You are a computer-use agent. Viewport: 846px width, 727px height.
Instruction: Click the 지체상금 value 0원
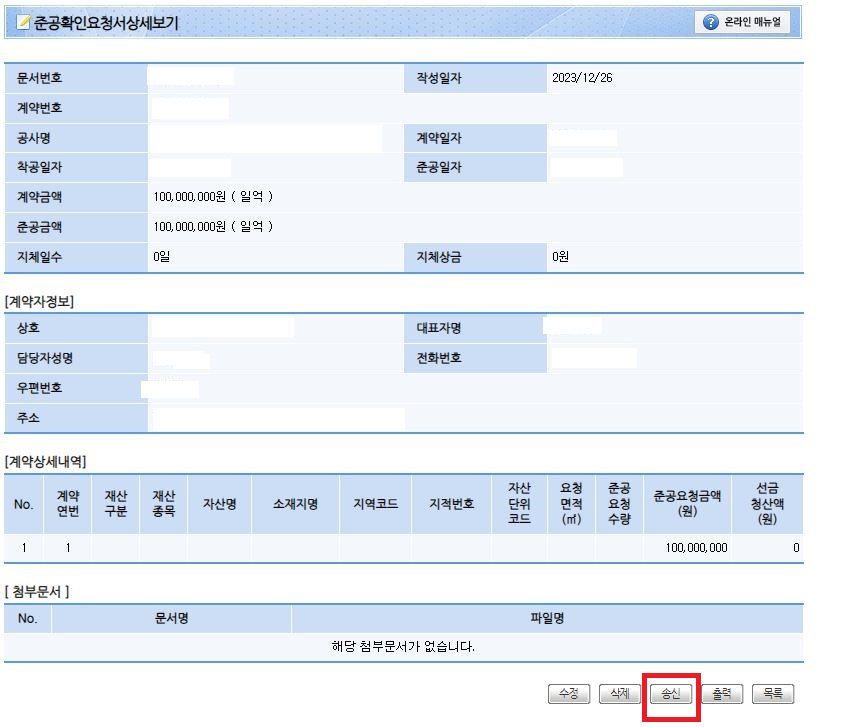point(560,256)
